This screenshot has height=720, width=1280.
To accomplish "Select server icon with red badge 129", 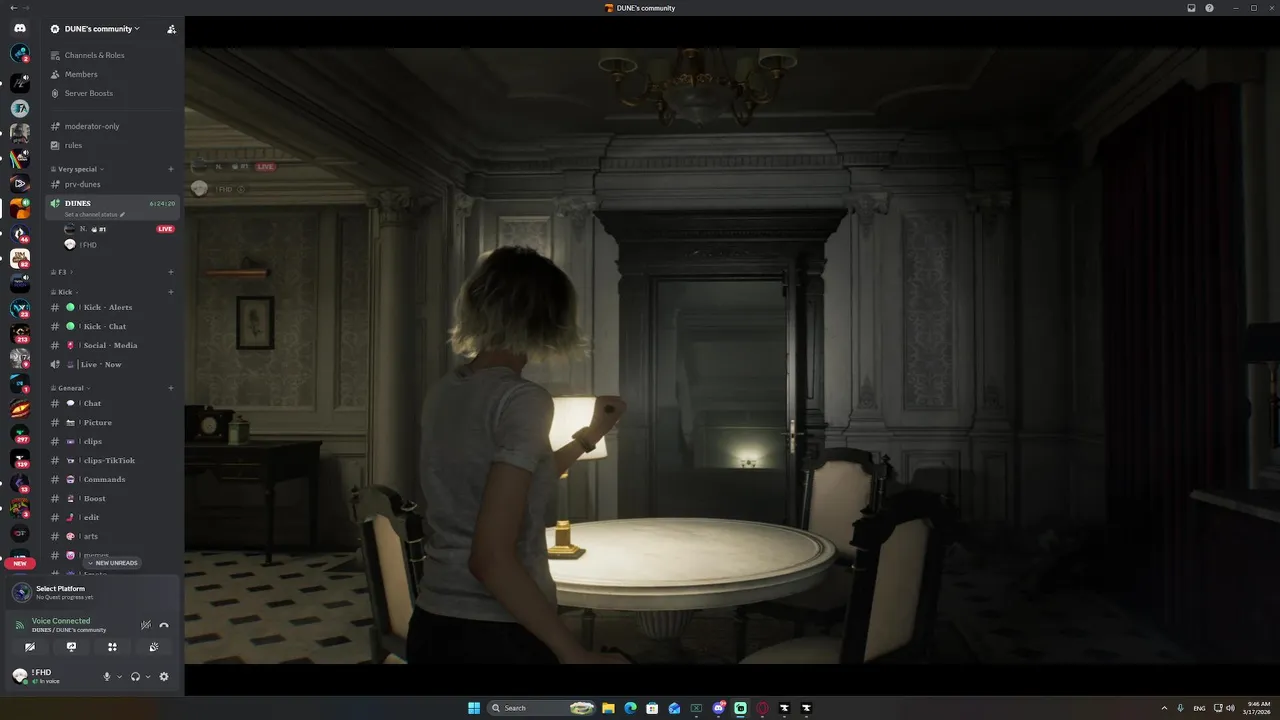I will click(x=20, y=458).
